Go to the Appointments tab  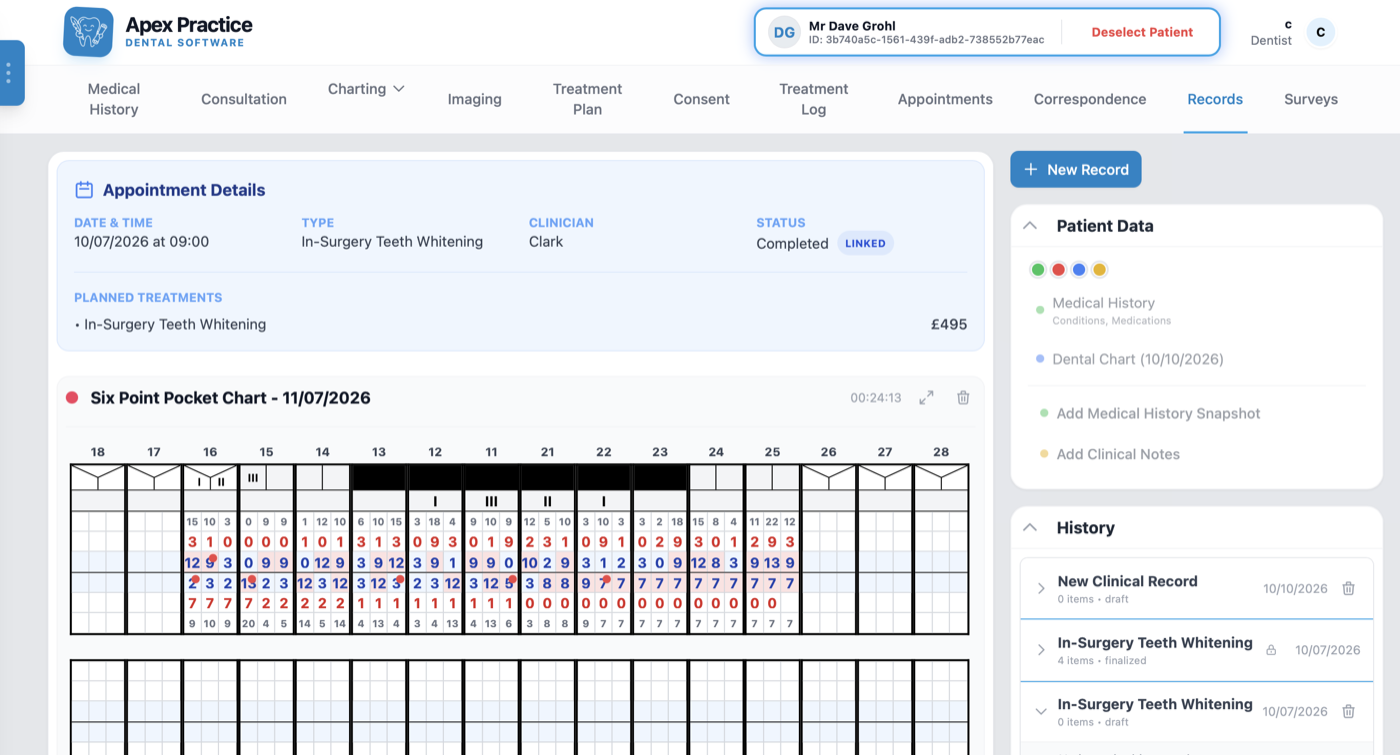945,99
